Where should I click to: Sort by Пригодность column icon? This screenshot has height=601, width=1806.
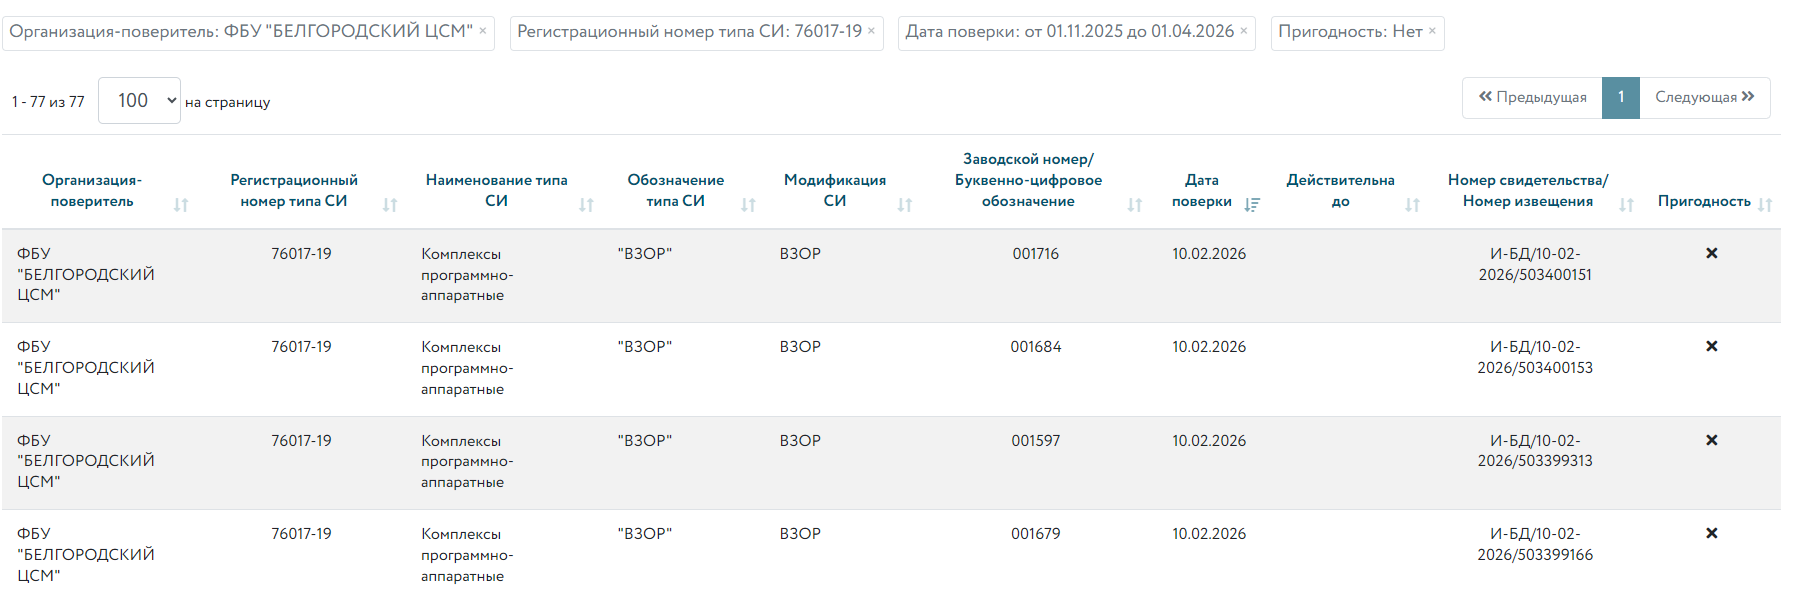point(1765,205)
